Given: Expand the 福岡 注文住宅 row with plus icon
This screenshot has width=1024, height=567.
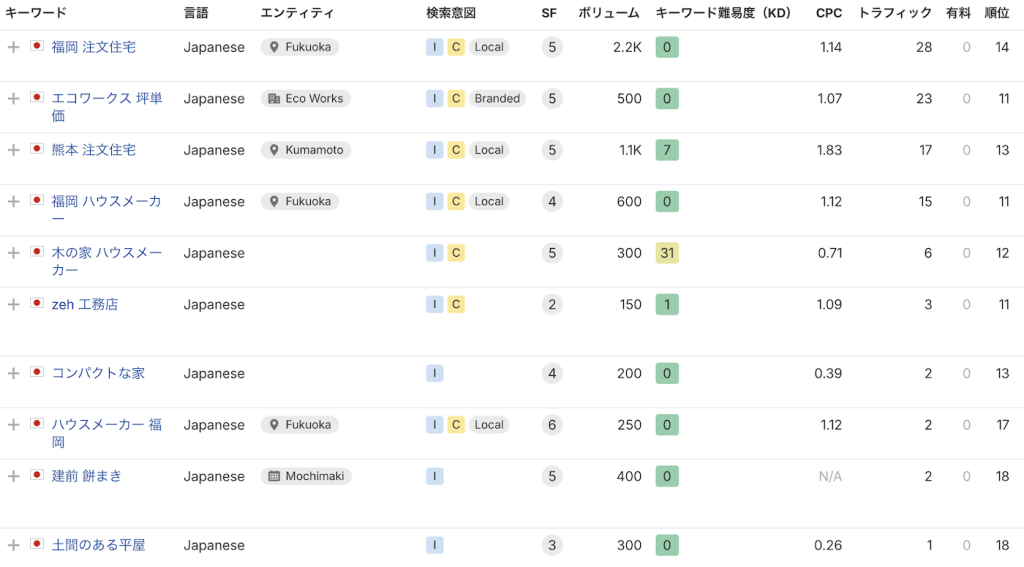Looking at the screenshot, I should tap(13, 47).
